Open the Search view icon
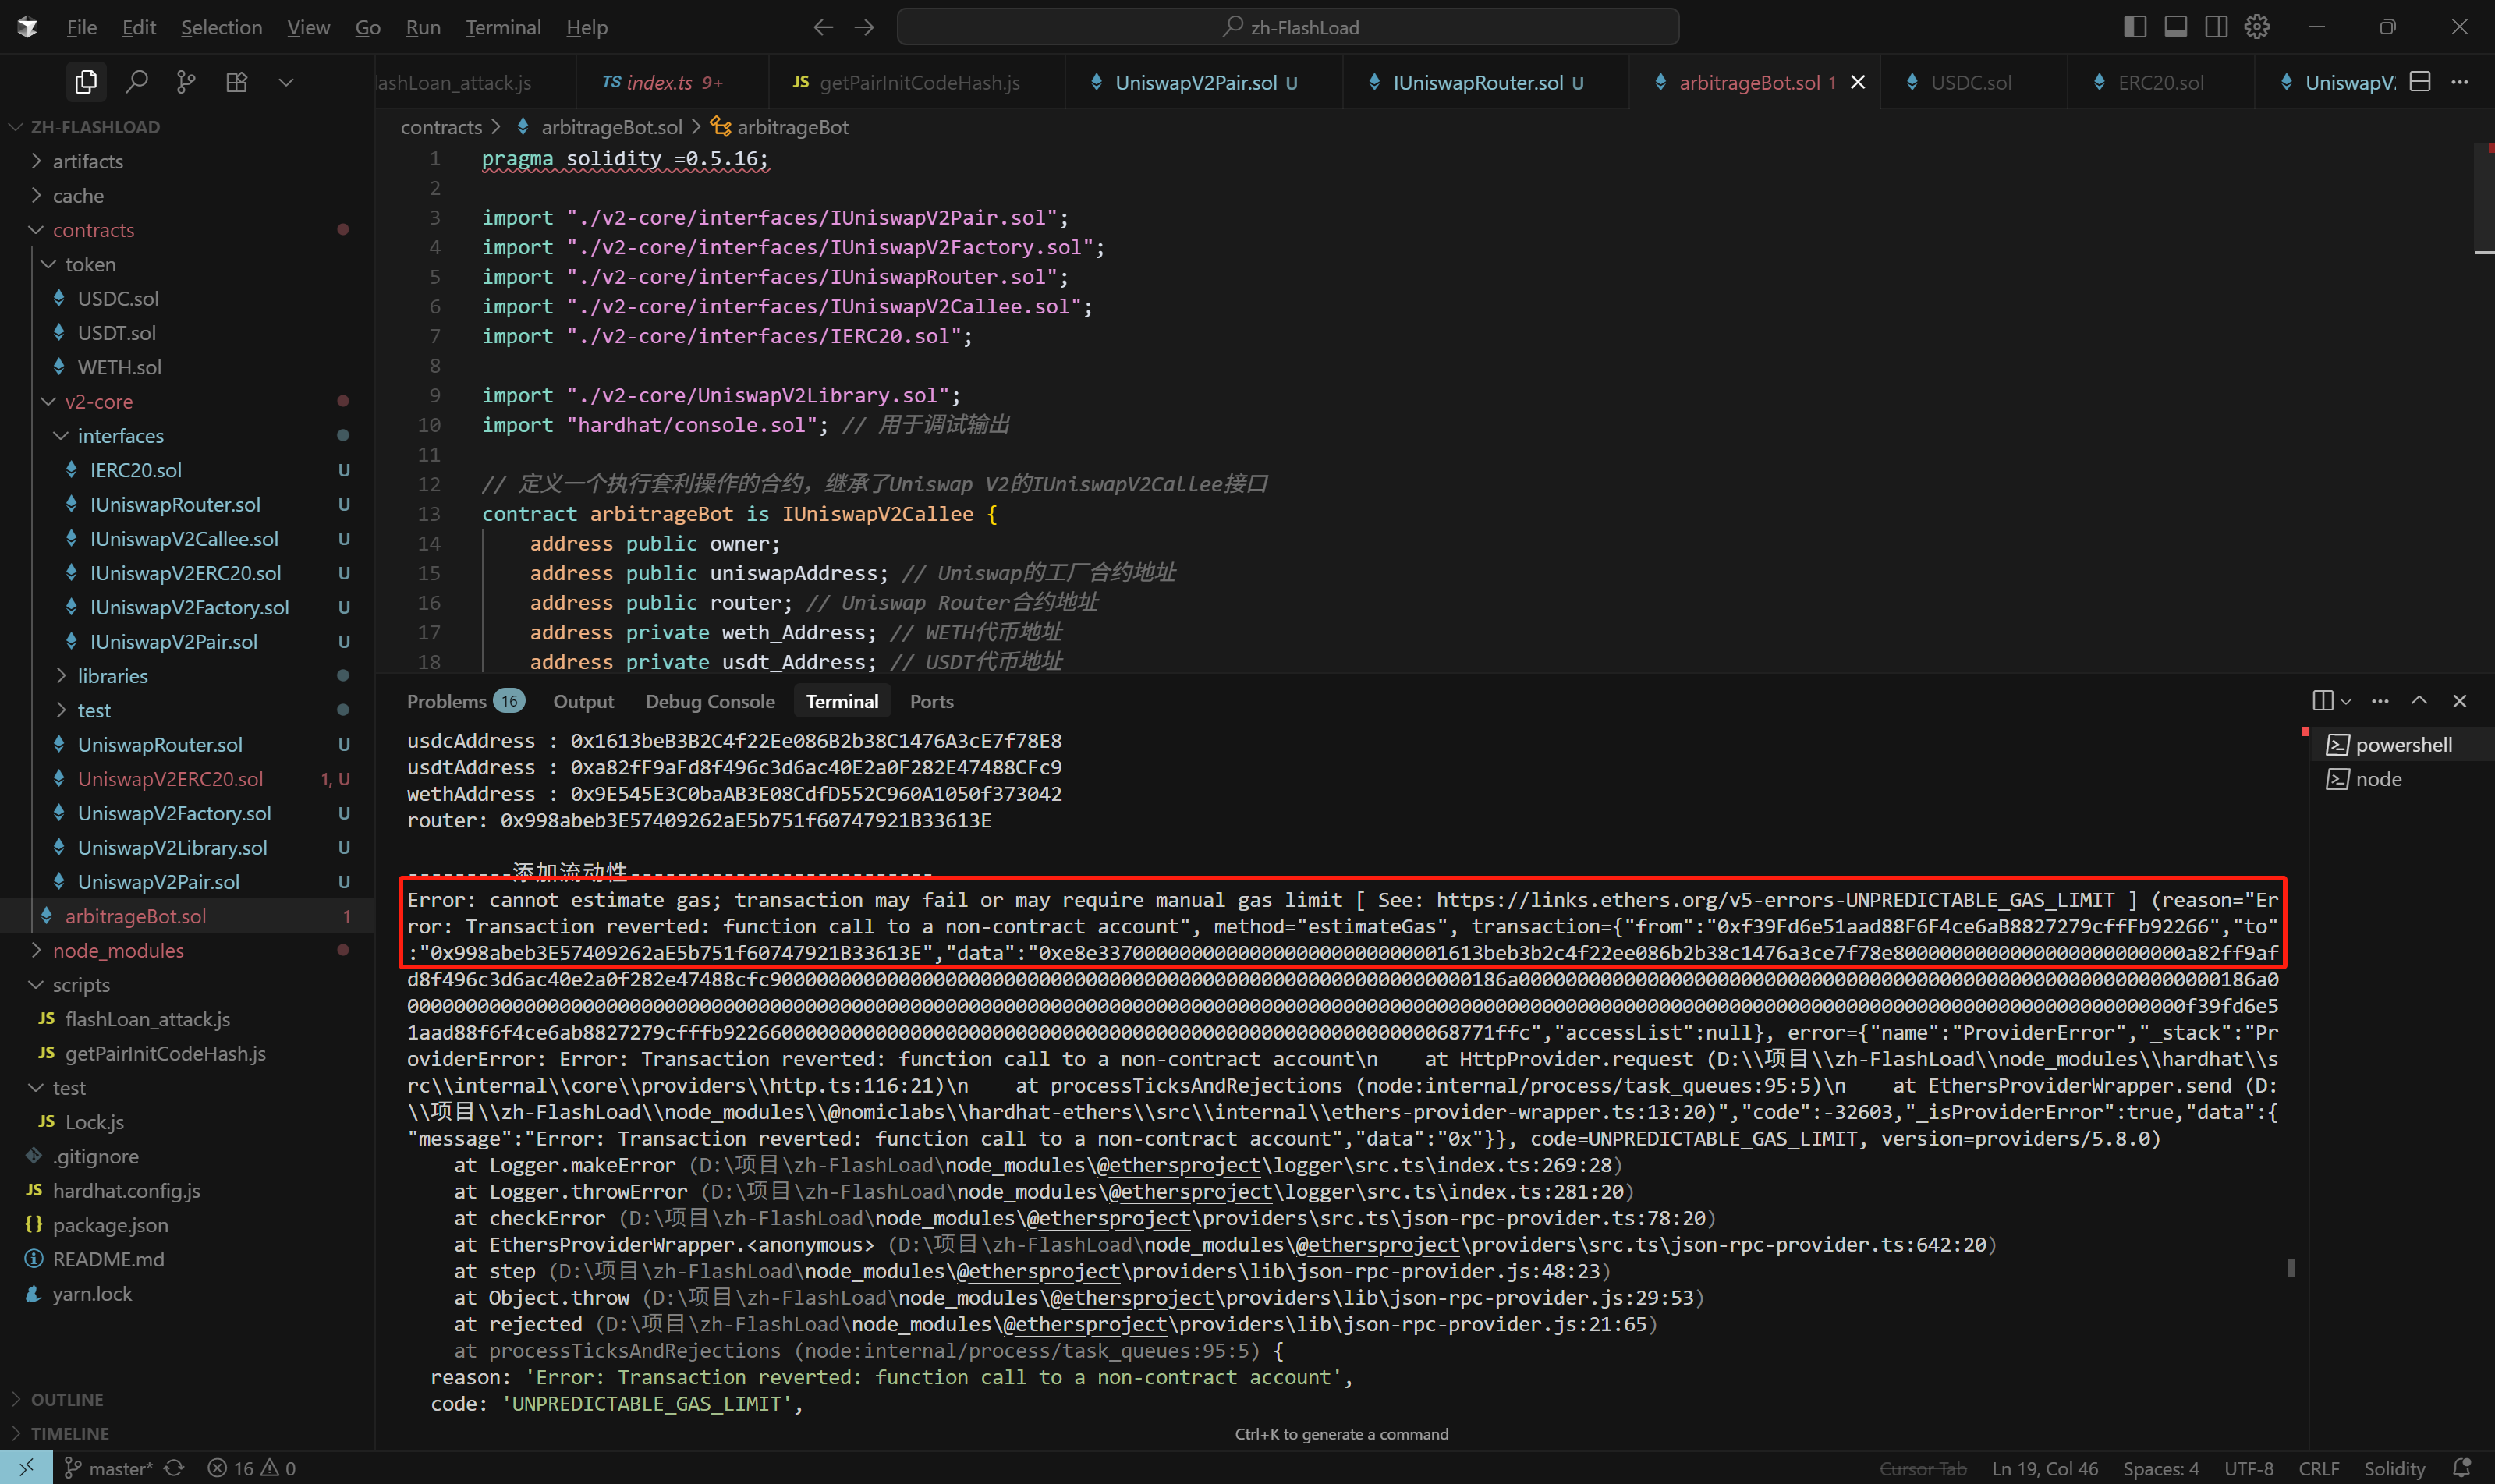 137,82
